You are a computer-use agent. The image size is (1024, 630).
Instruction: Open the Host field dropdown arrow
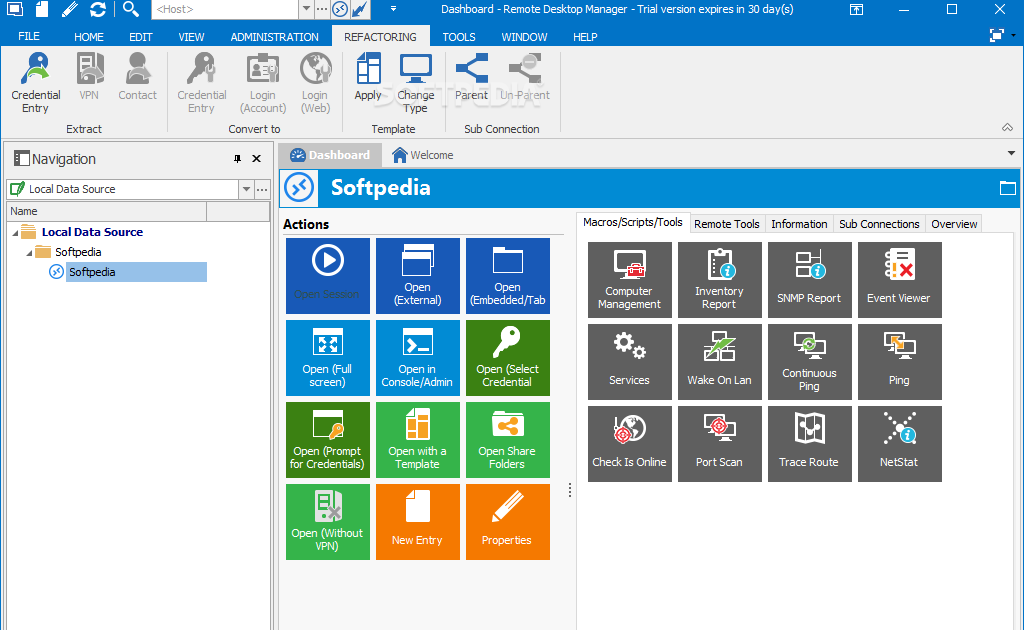click(306, 9)
